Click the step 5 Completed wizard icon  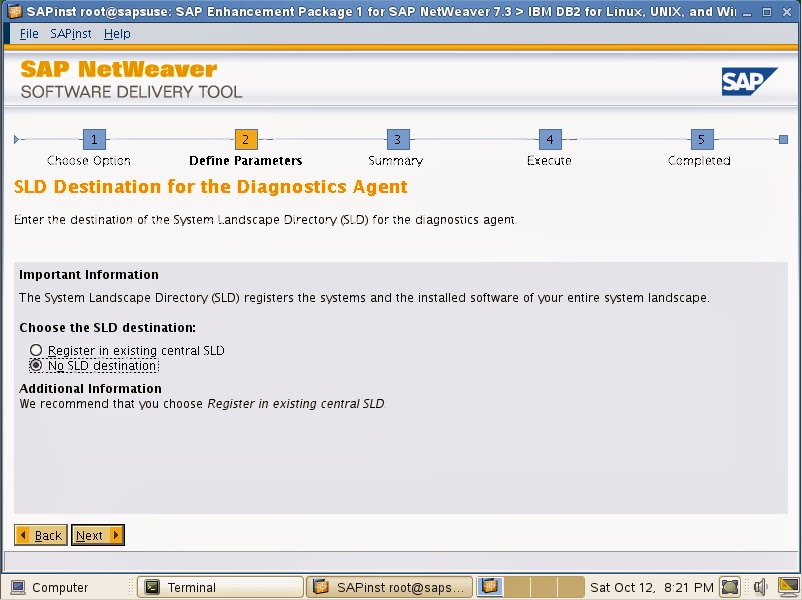coord(700,140)
